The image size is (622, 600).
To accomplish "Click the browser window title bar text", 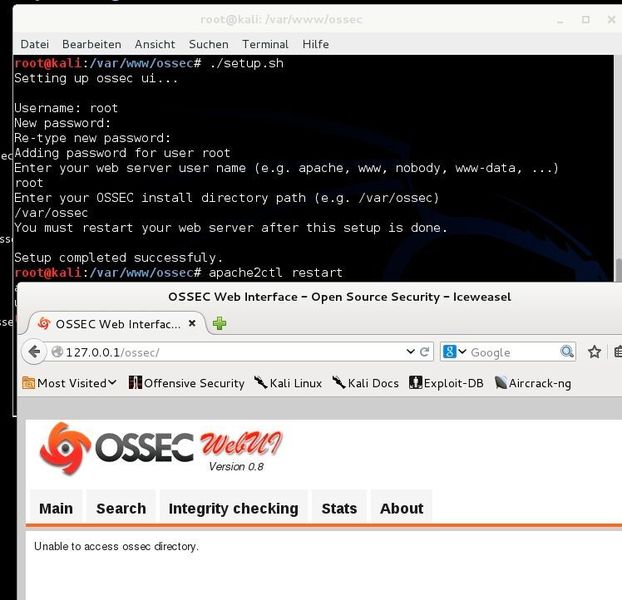I will pos(340,297).
